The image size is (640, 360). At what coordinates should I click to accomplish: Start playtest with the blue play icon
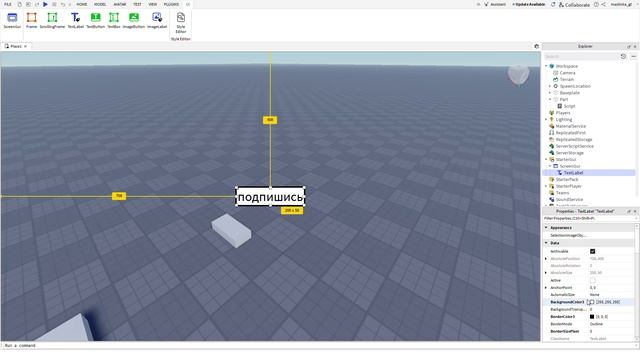pos(45,4)
